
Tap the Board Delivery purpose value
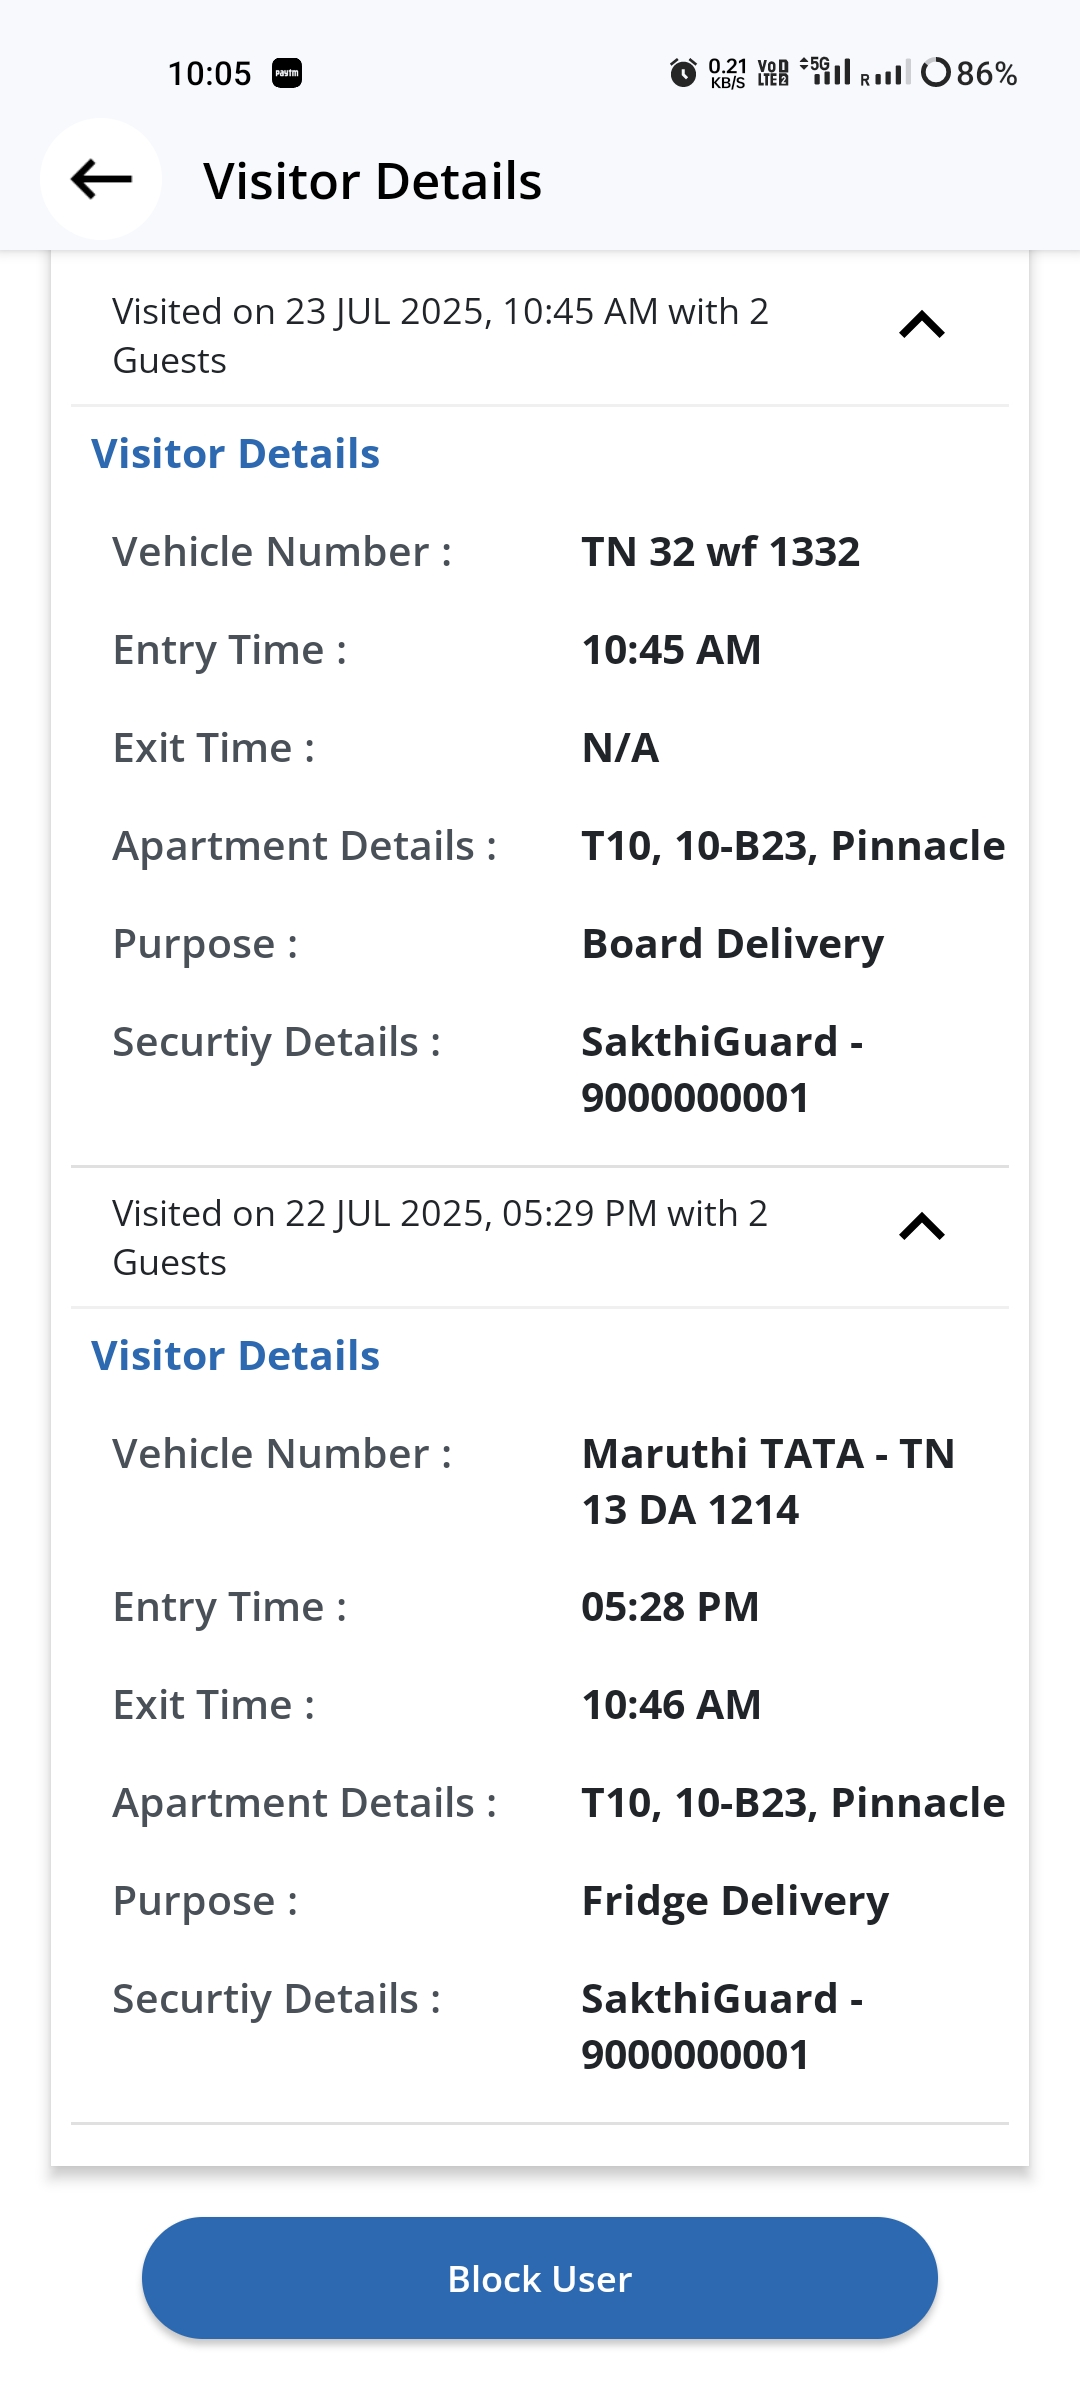732,944
